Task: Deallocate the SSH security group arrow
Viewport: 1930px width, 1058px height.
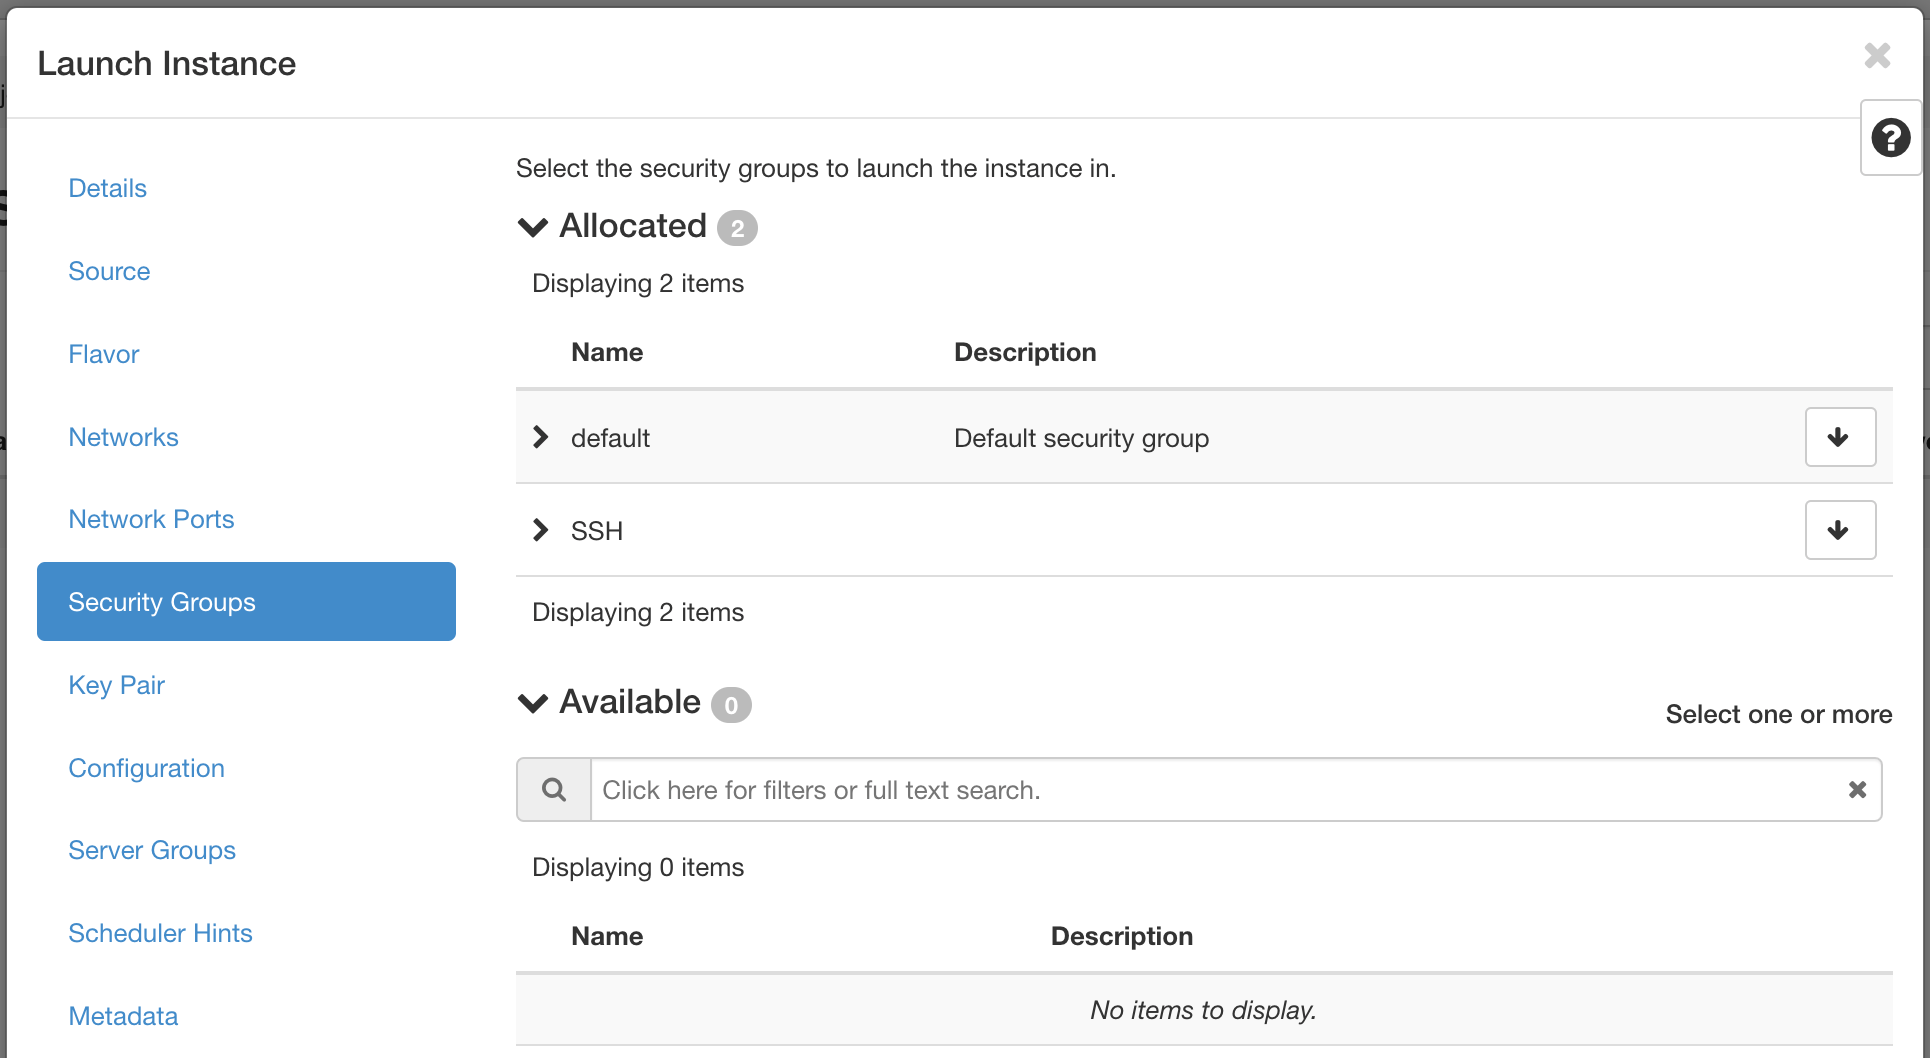Action: 1840,530
